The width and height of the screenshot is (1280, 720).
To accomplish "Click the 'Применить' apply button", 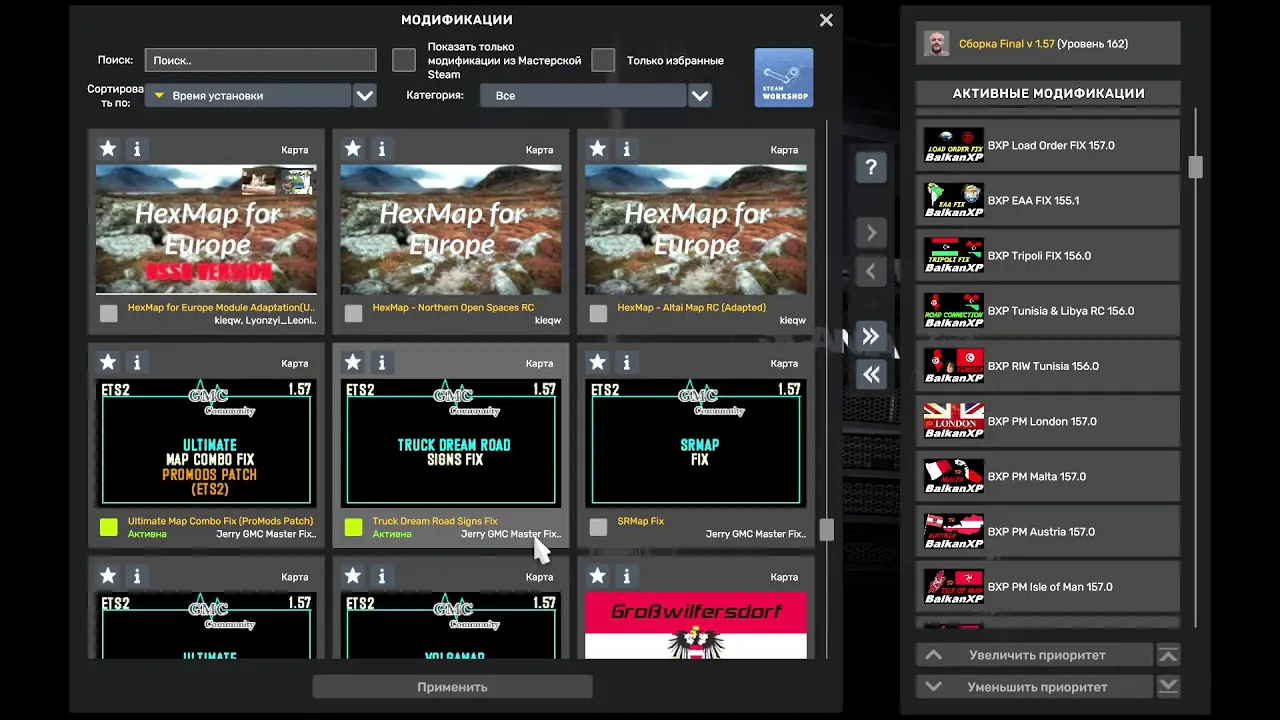I will [x=452, y=687].
